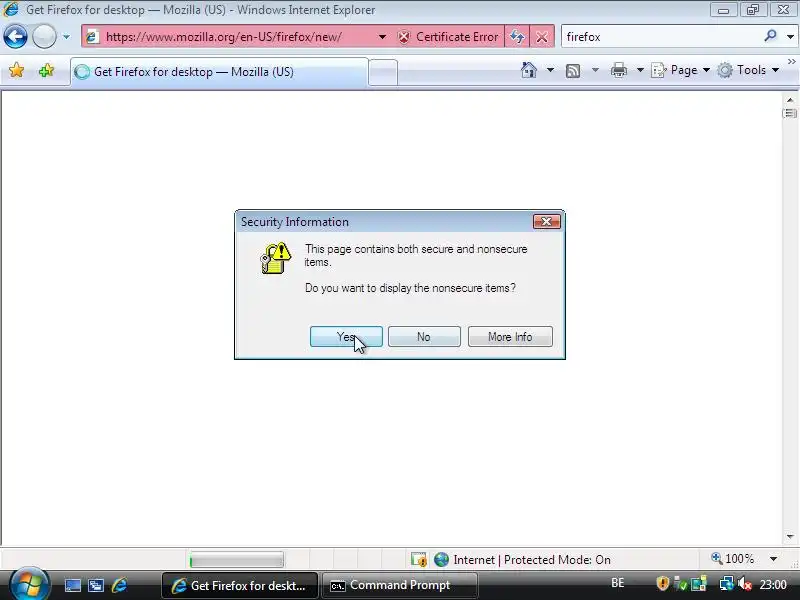Expand the zoom level dropdown arrow

(773, 559)
